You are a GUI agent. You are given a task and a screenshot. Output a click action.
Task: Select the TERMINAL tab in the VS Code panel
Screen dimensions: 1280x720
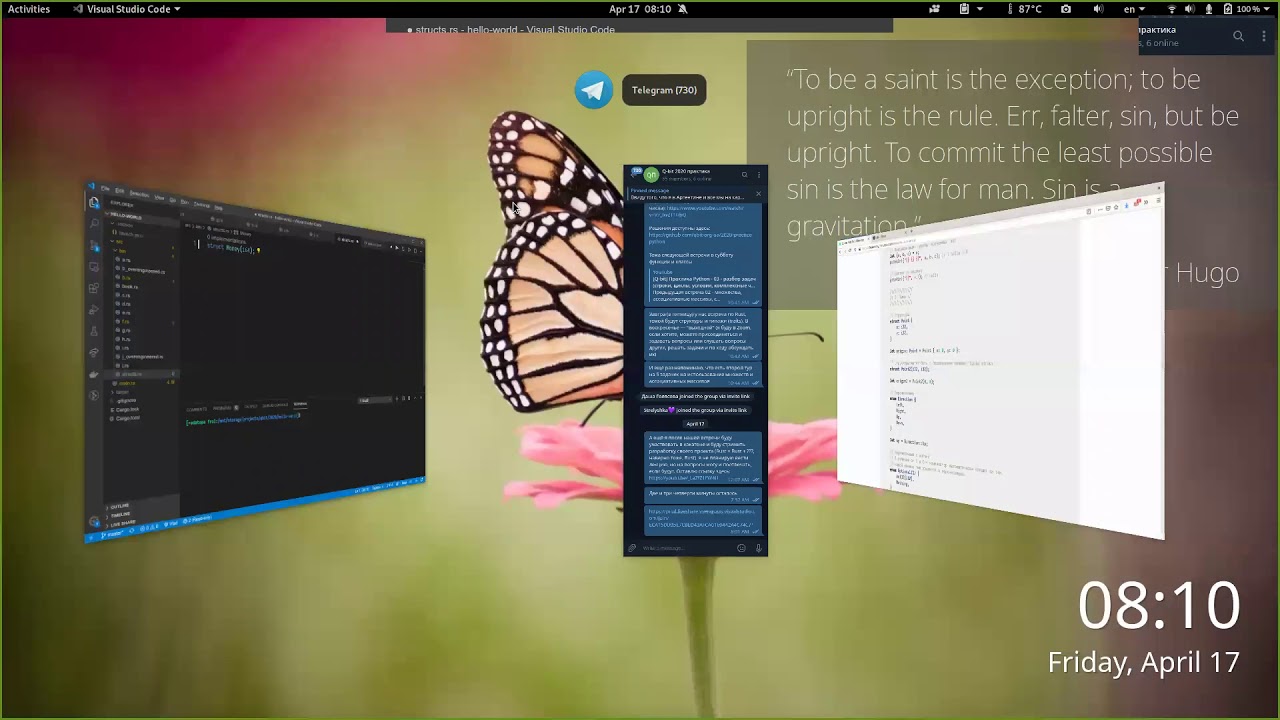pos(299,404)
